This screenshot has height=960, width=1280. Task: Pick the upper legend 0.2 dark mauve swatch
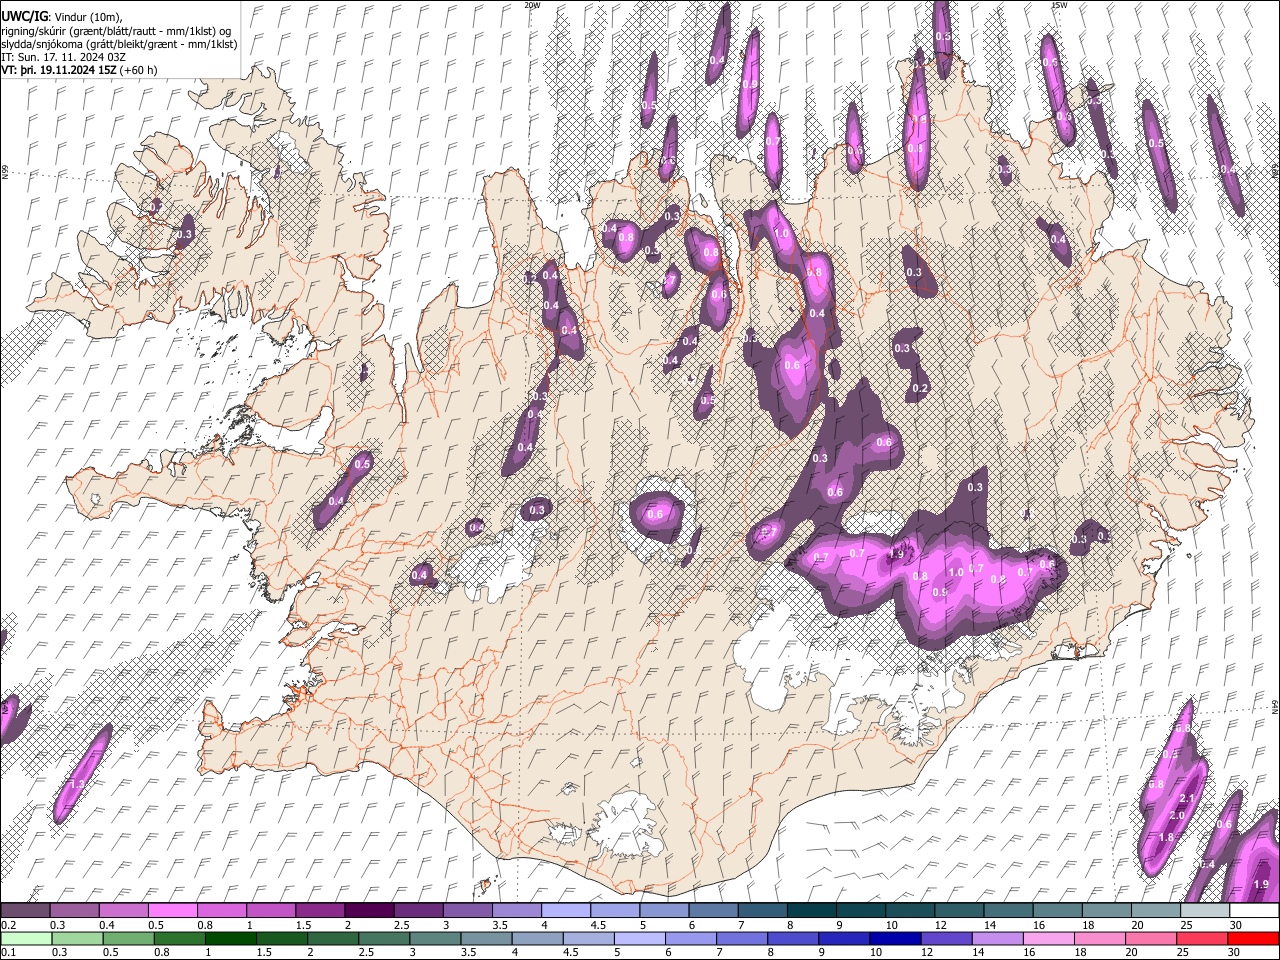click(24, 910)
